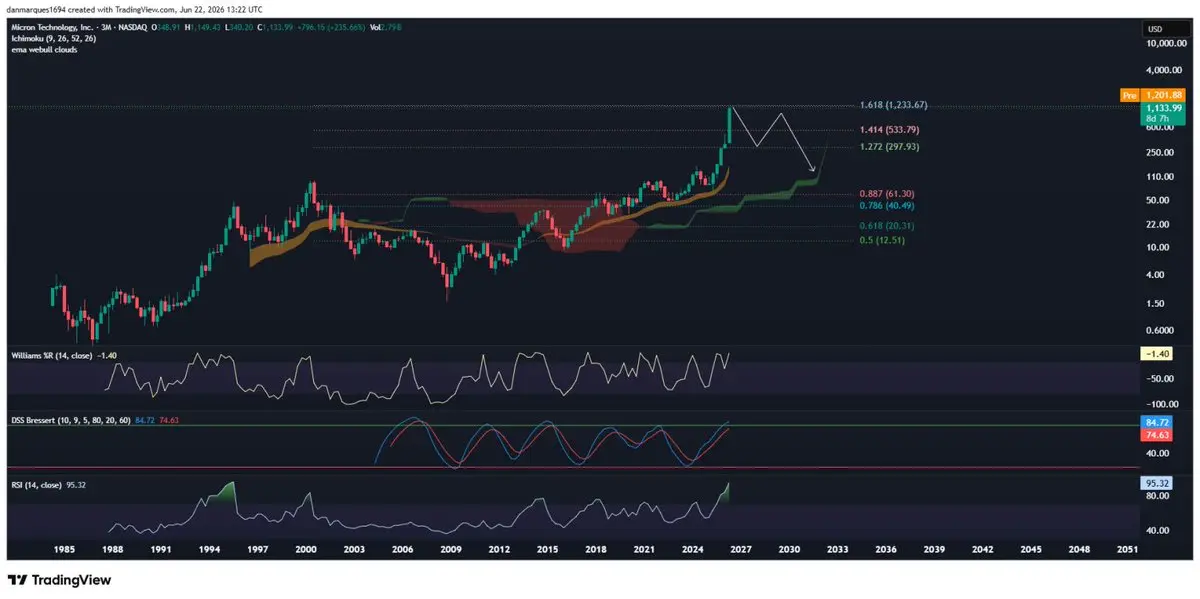Select the 0.786 (40.49) Fibonacci level label
Viewport: 1200px width, 599px height.
887,205
